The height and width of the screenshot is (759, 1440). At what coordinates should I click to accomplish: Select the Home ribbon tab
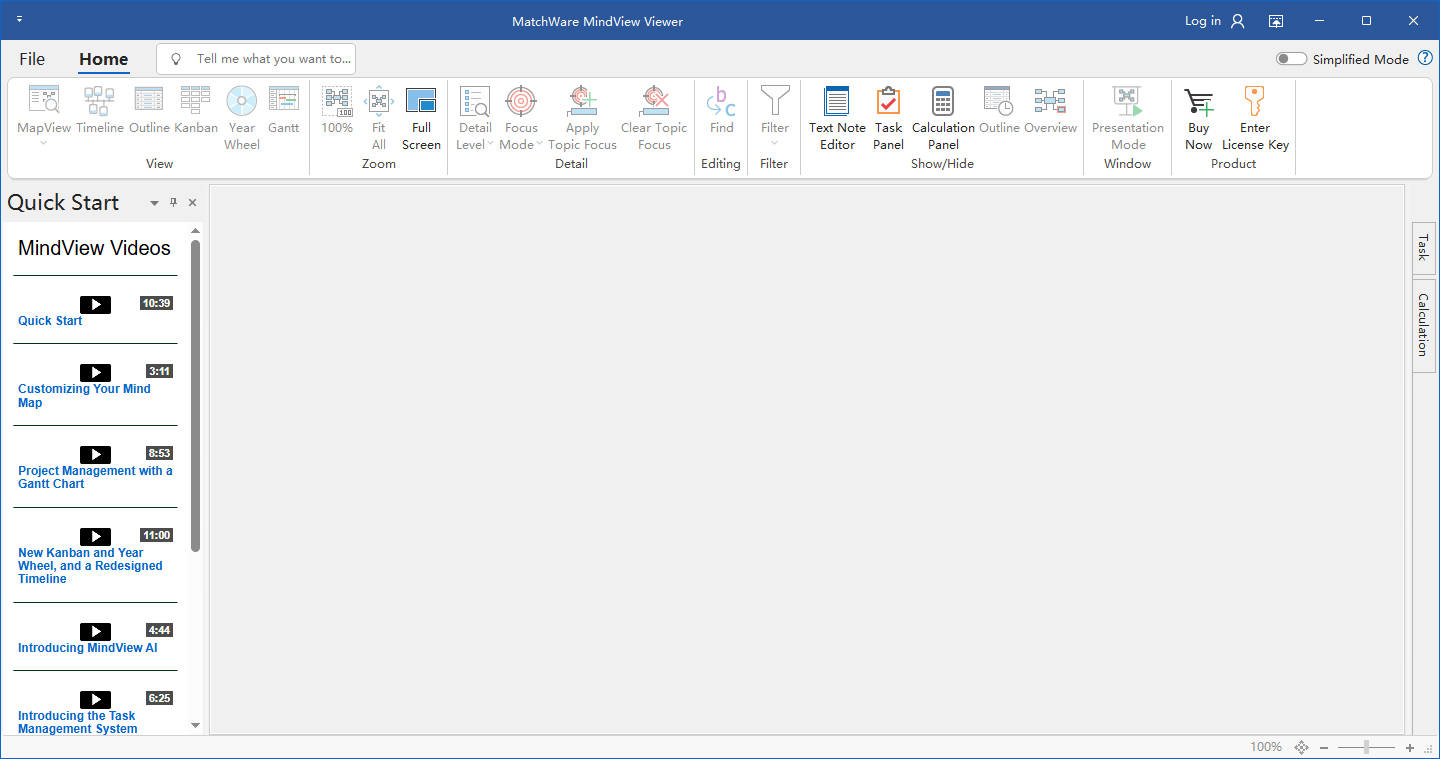(104, 59)
